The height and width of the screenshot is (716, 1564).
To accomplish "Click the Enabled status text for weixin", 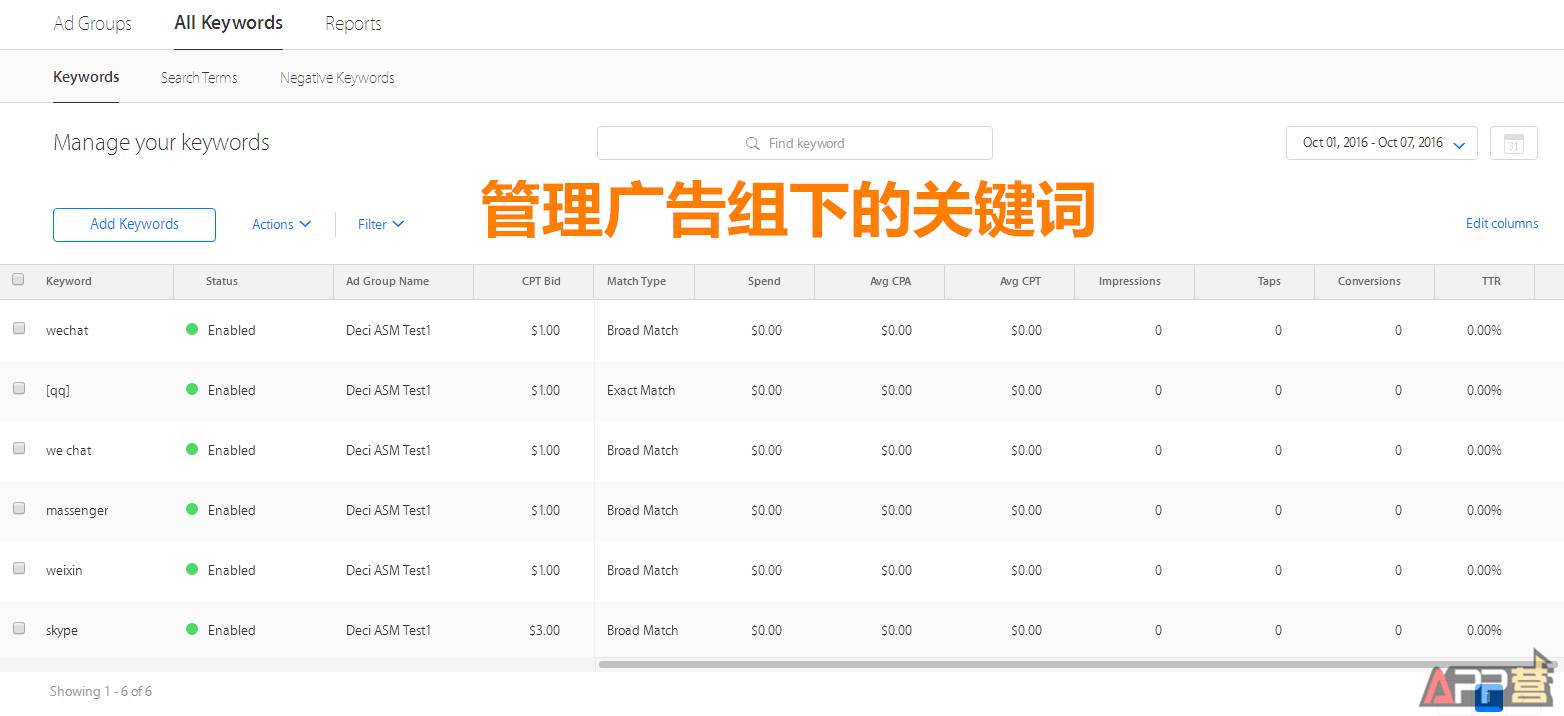I will [231, 570].
